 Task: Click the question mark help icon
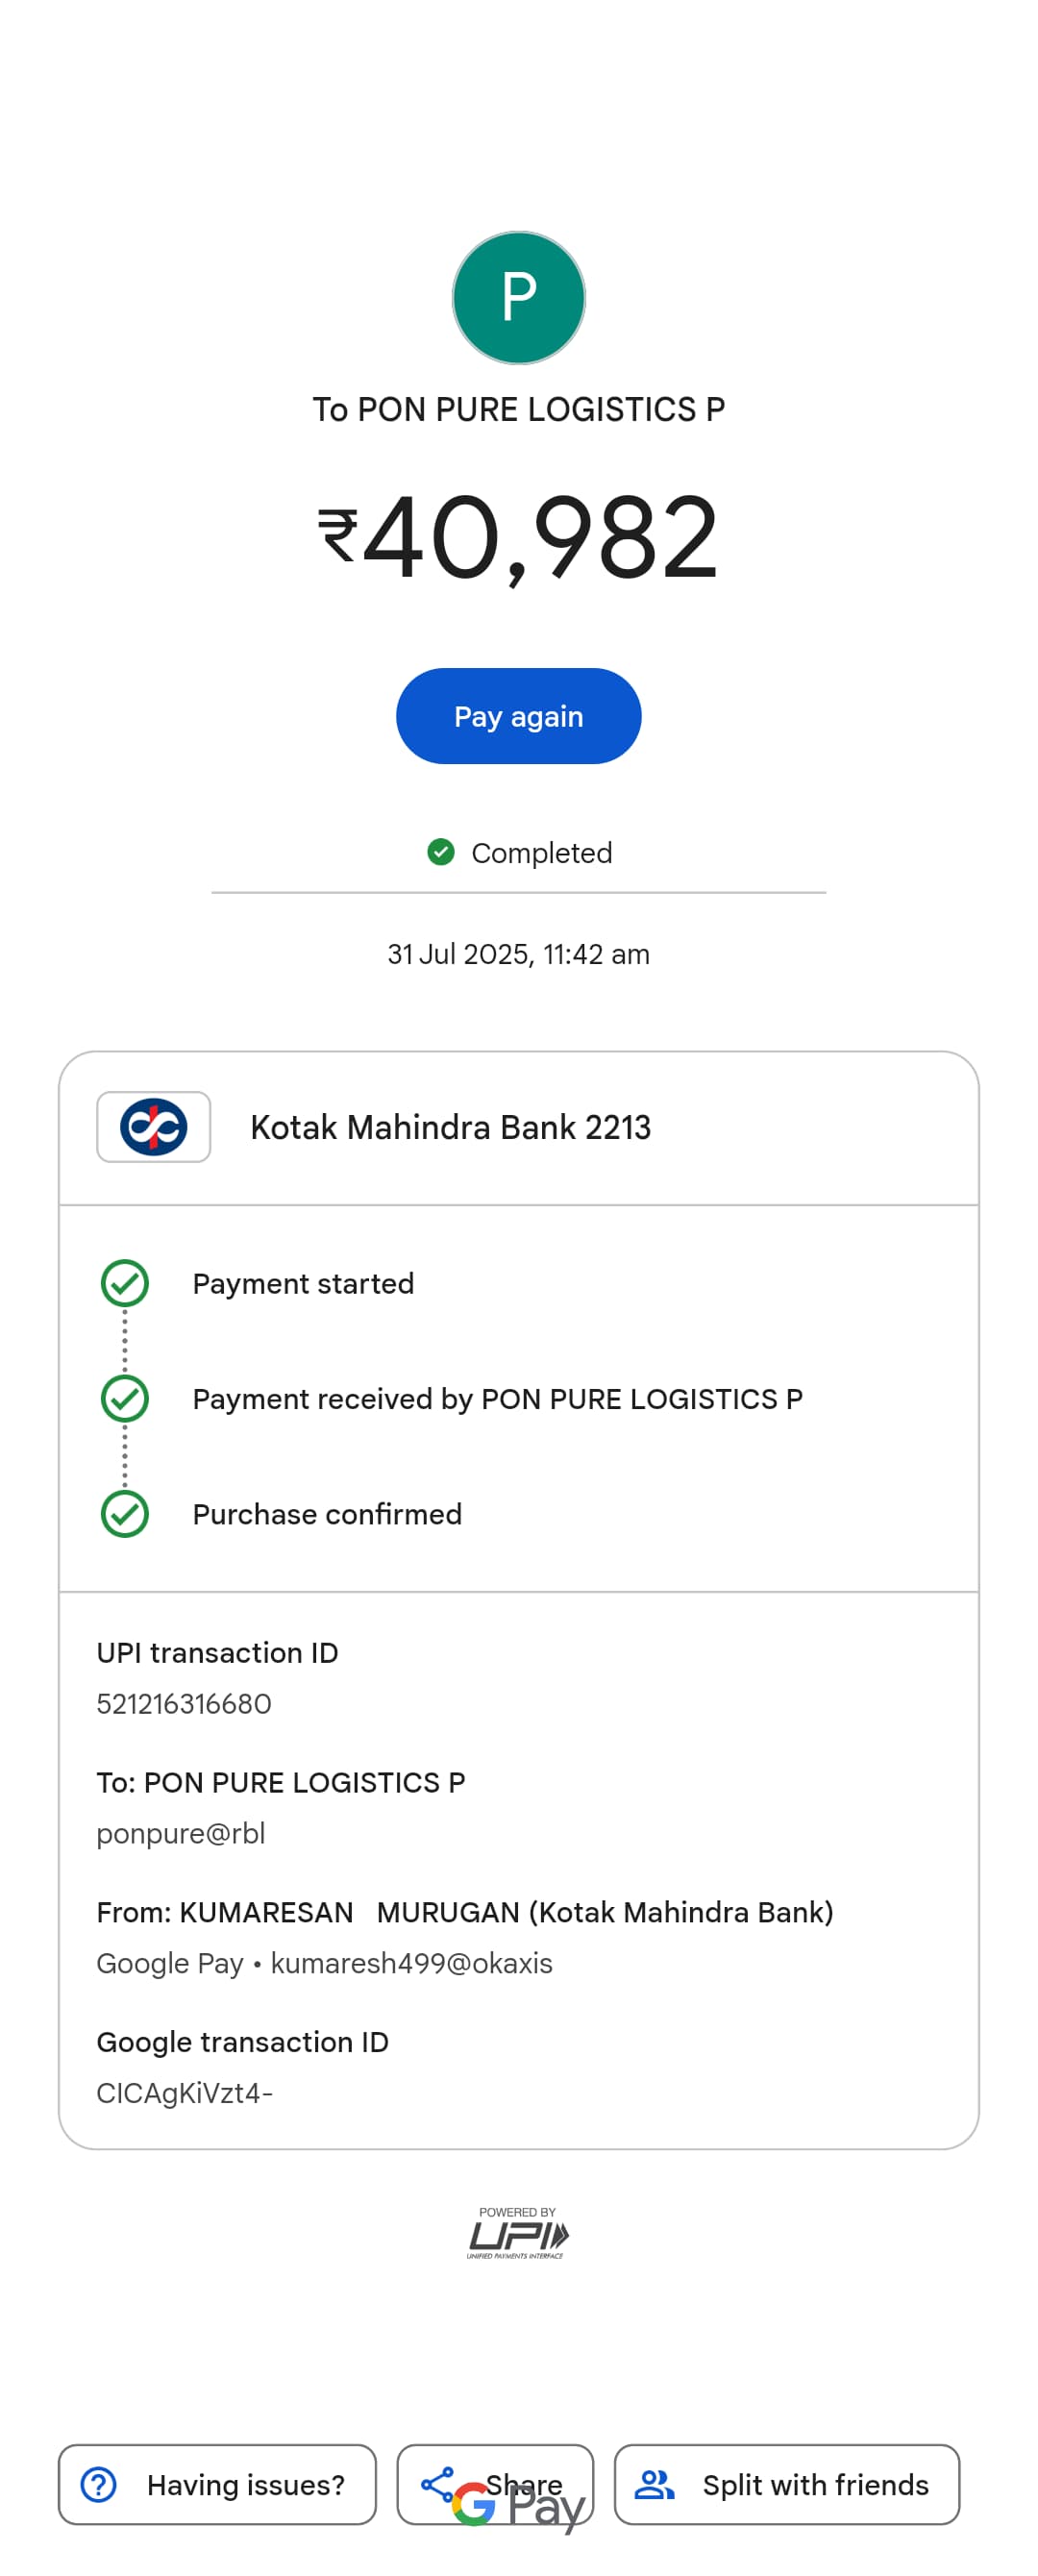pos(99,2484)
